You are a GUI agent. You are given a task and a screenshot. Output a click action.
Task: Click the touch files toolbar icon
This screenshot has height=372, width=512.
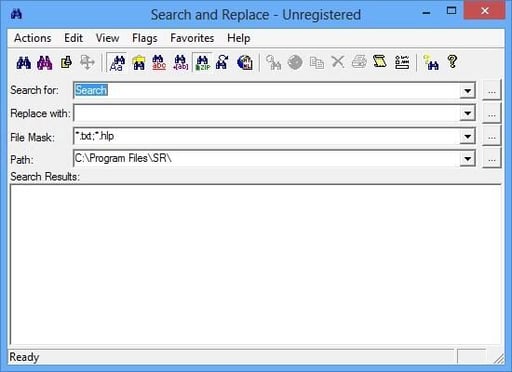pyautogui.click(x=66, y=62)
